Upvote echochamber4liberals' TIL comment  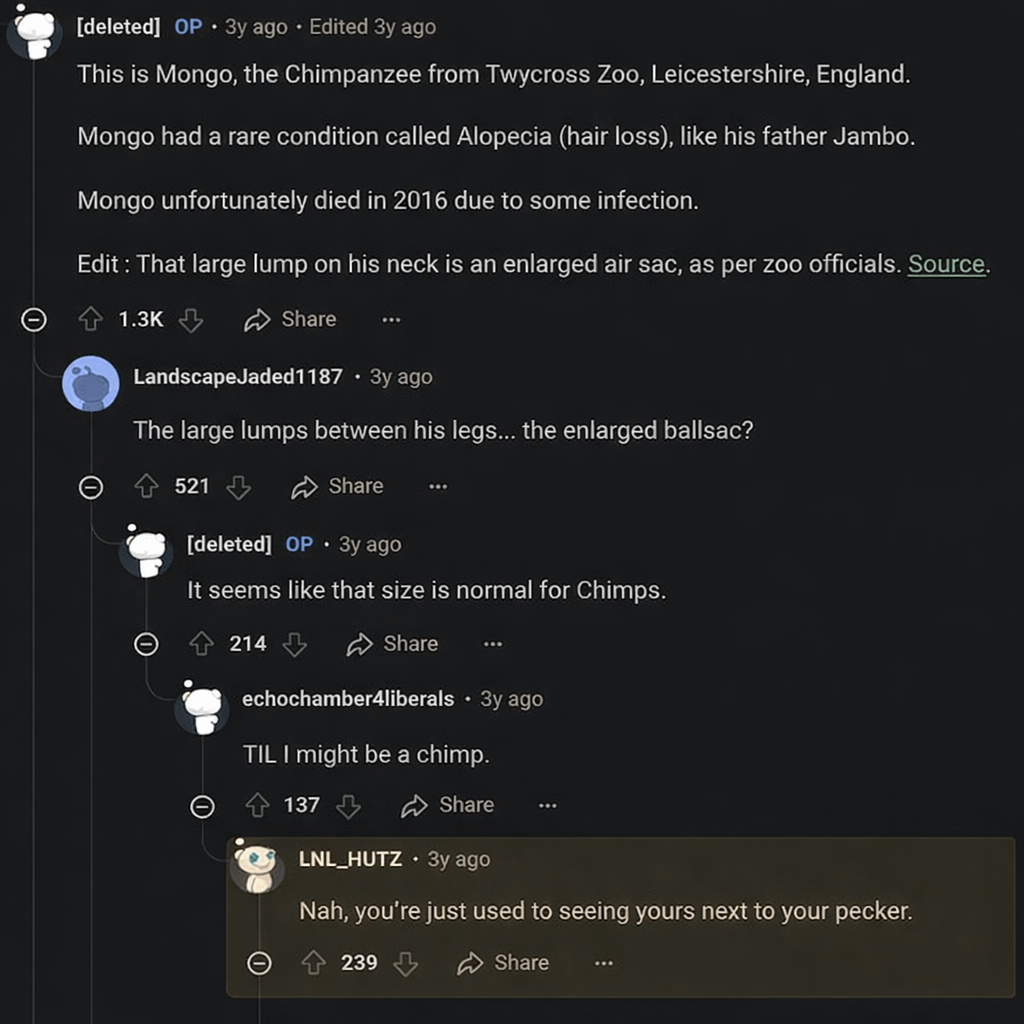coord(257,805)
